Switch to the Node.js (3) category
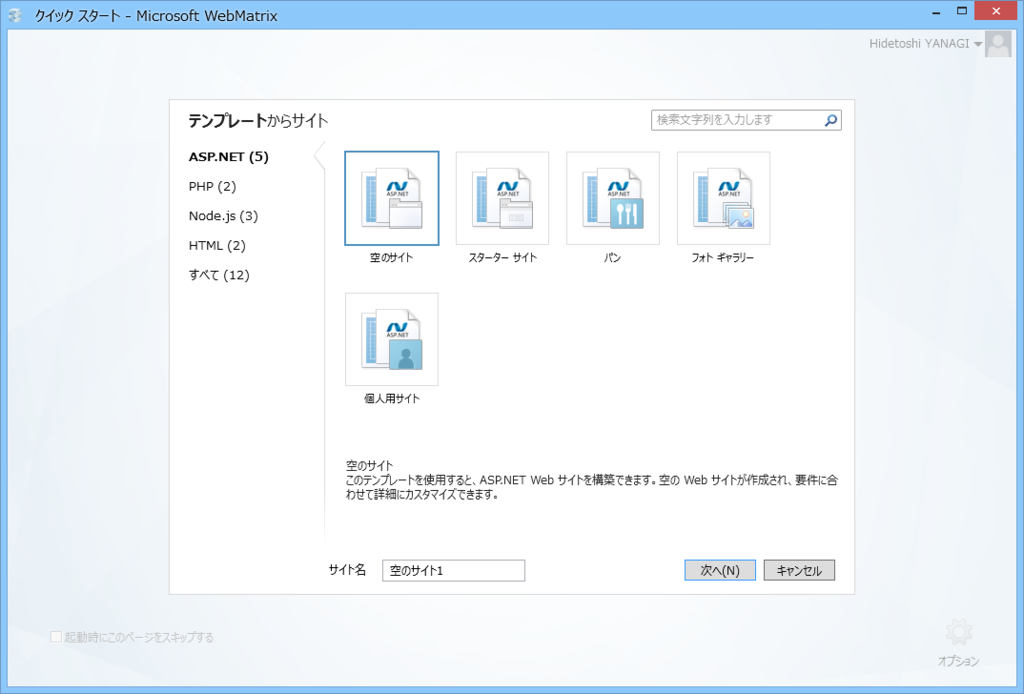Viewport: 1024px width, 694px height. [223, 215]
